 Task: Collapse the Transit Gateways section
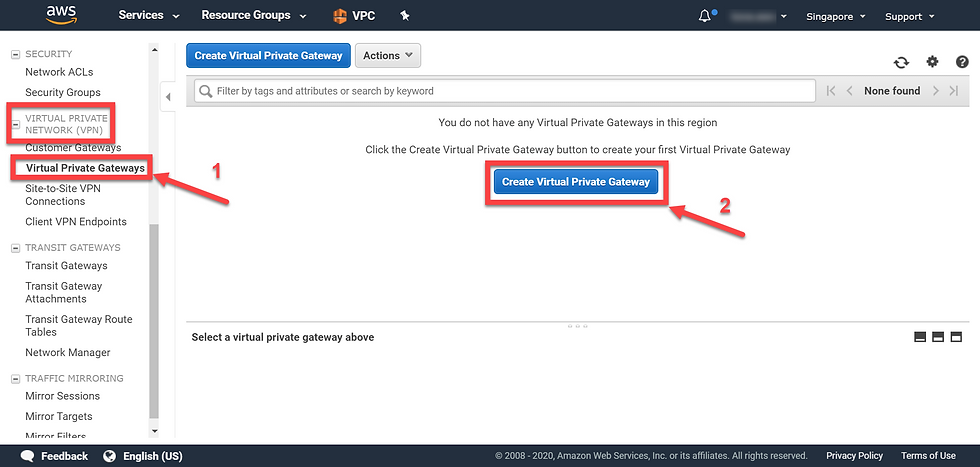16,248
